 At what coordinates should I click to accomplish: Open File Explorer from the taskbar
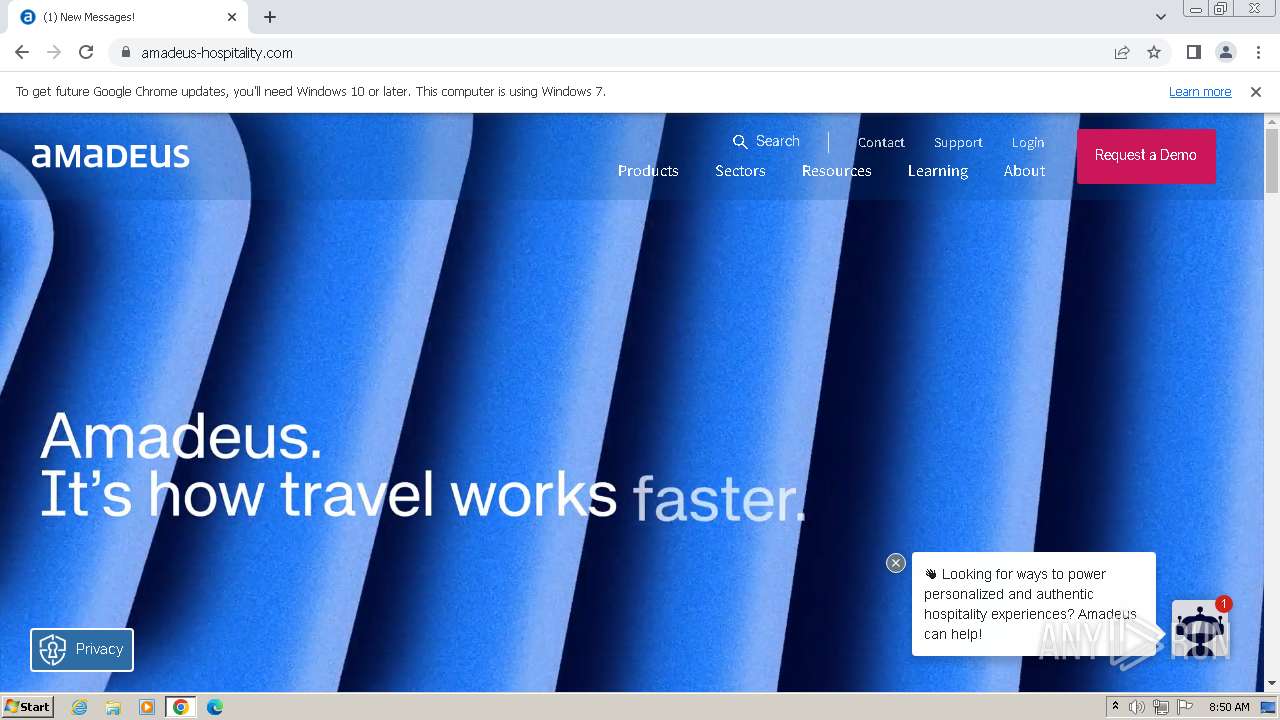tap(113, 707)
